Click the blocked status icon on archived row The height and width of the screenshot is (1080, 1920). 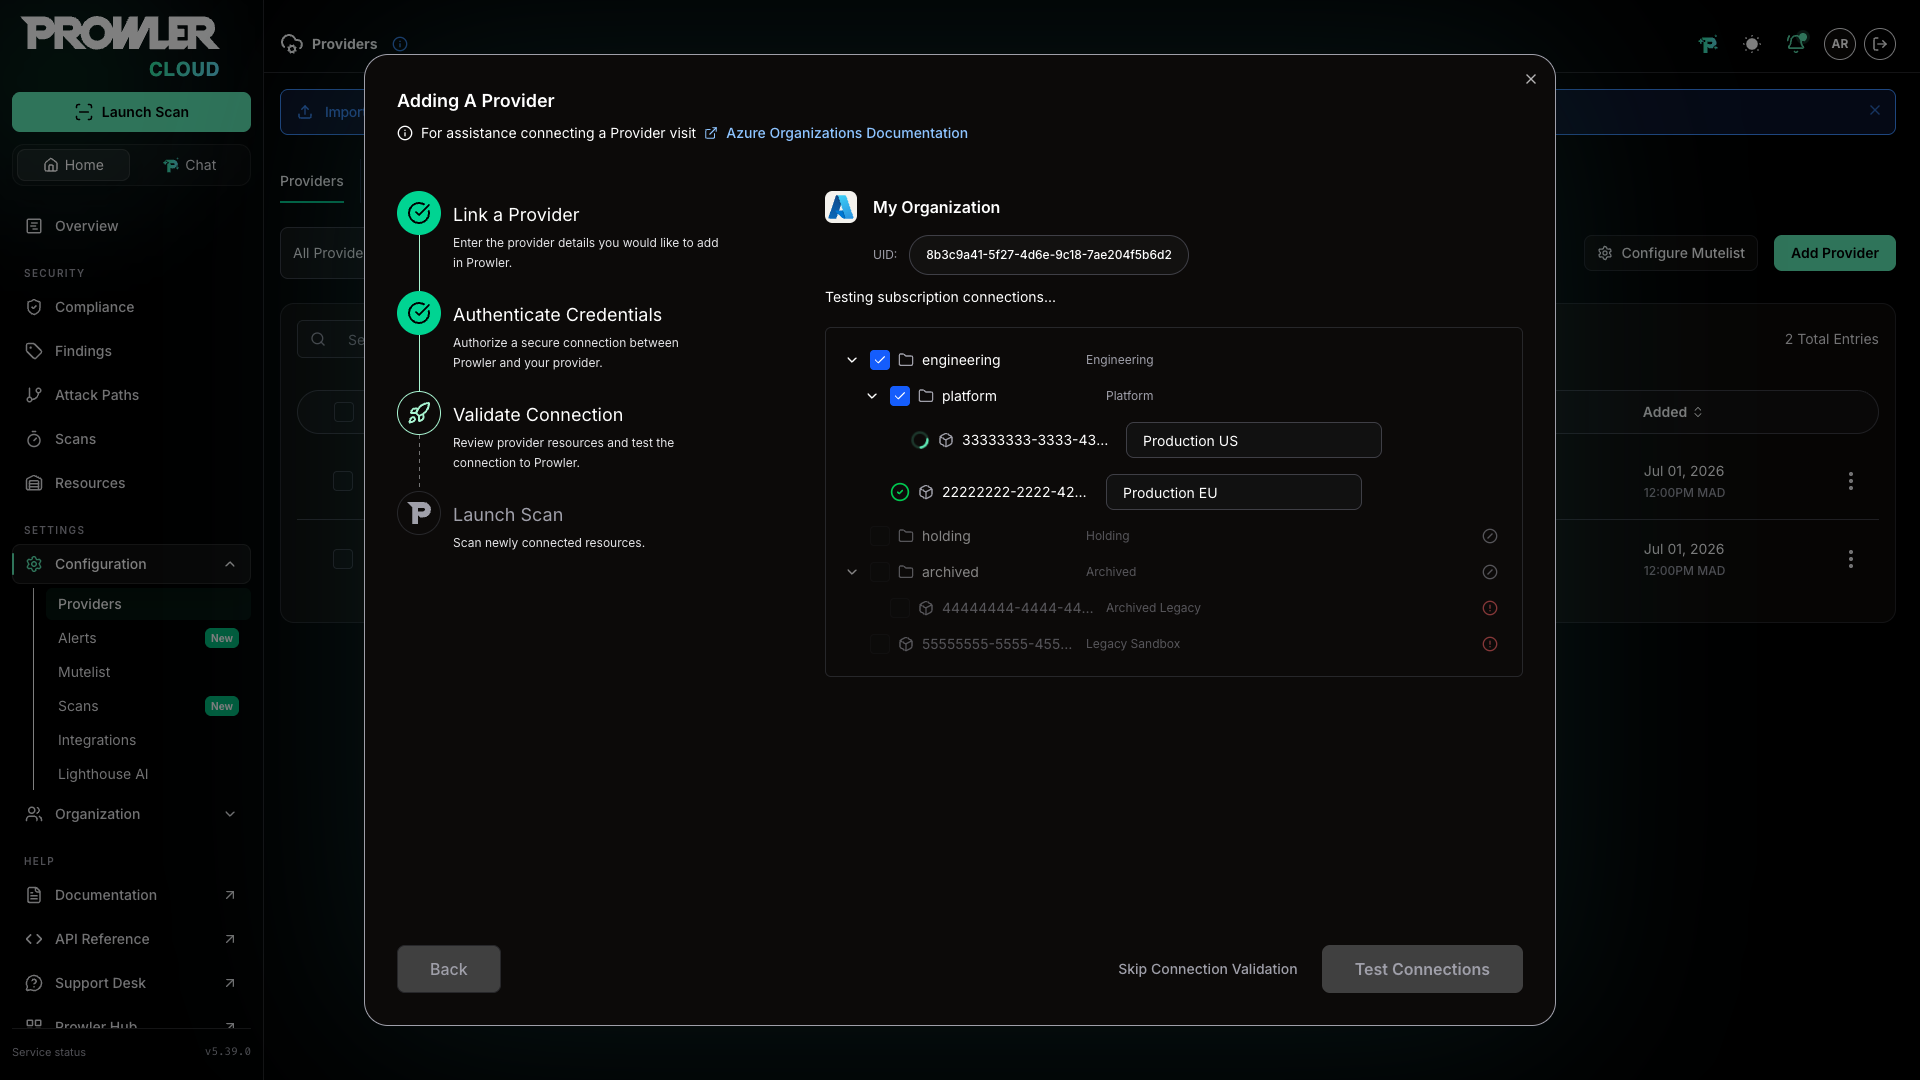(x=1490, y=572)
